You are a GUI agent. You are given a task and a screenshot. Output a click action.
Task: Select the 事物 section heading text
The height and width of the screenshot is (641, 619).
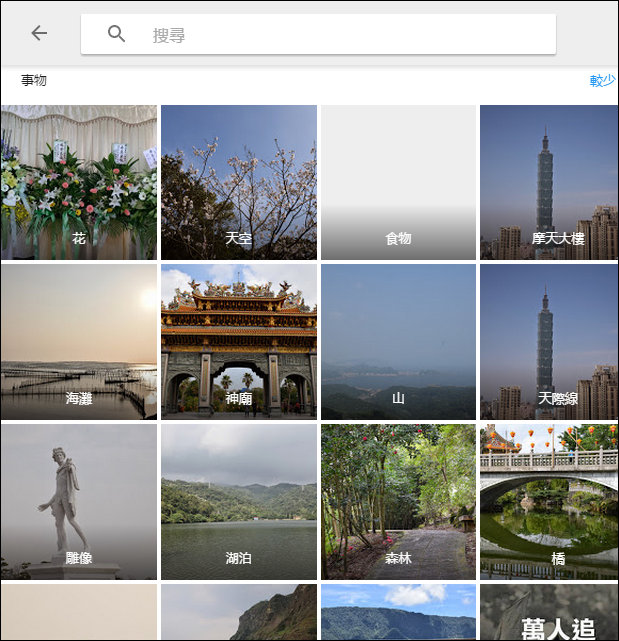point(34,80)
